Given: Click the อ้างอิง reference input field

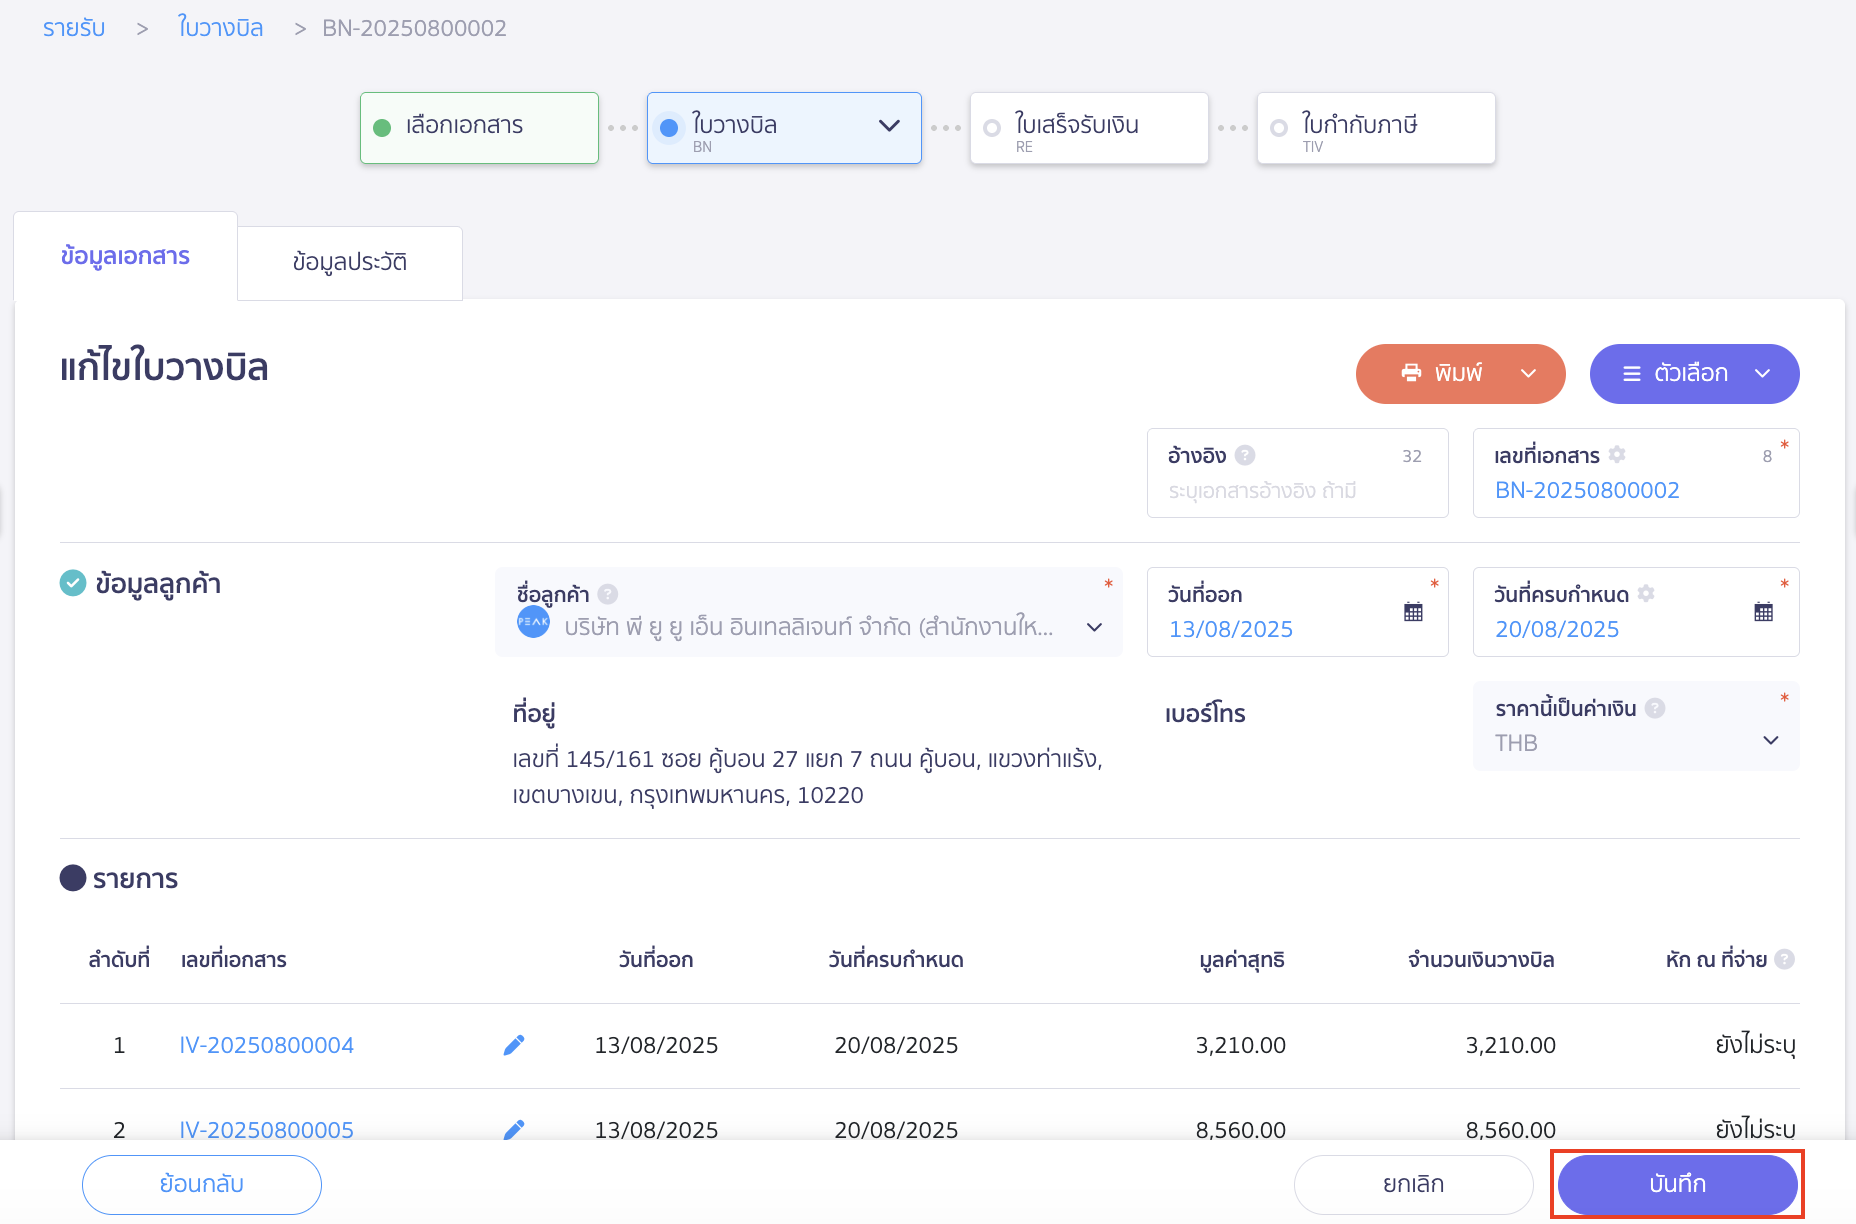Looking at the screenshot, I should point(1296,491).
